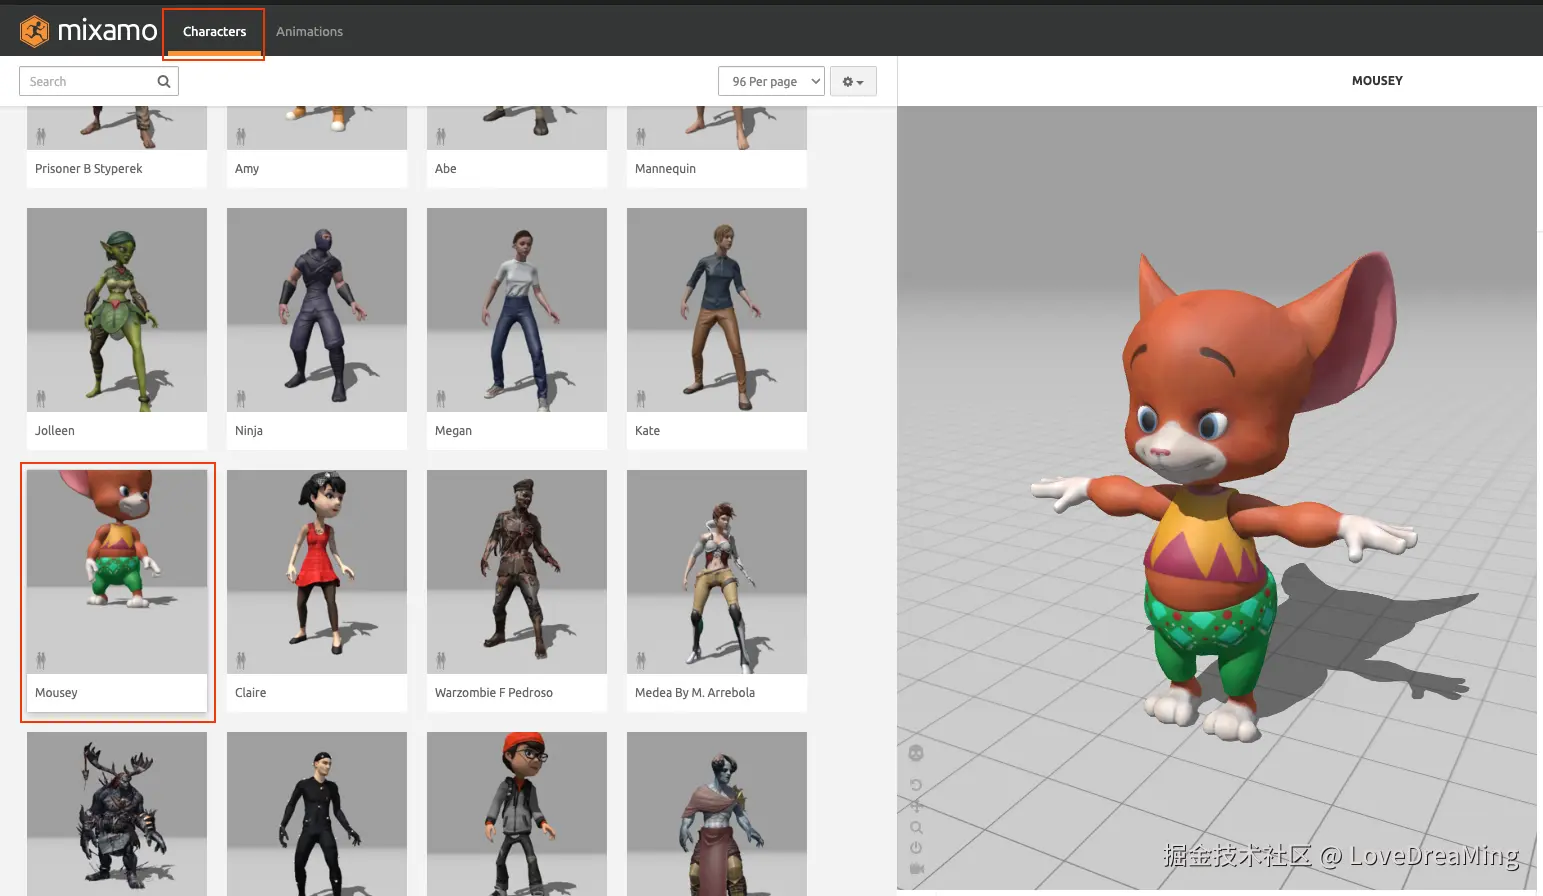The height and width of the screenshot is (896, 1543).
Task: Click the search magnifier icon
Action: point(164,82)
